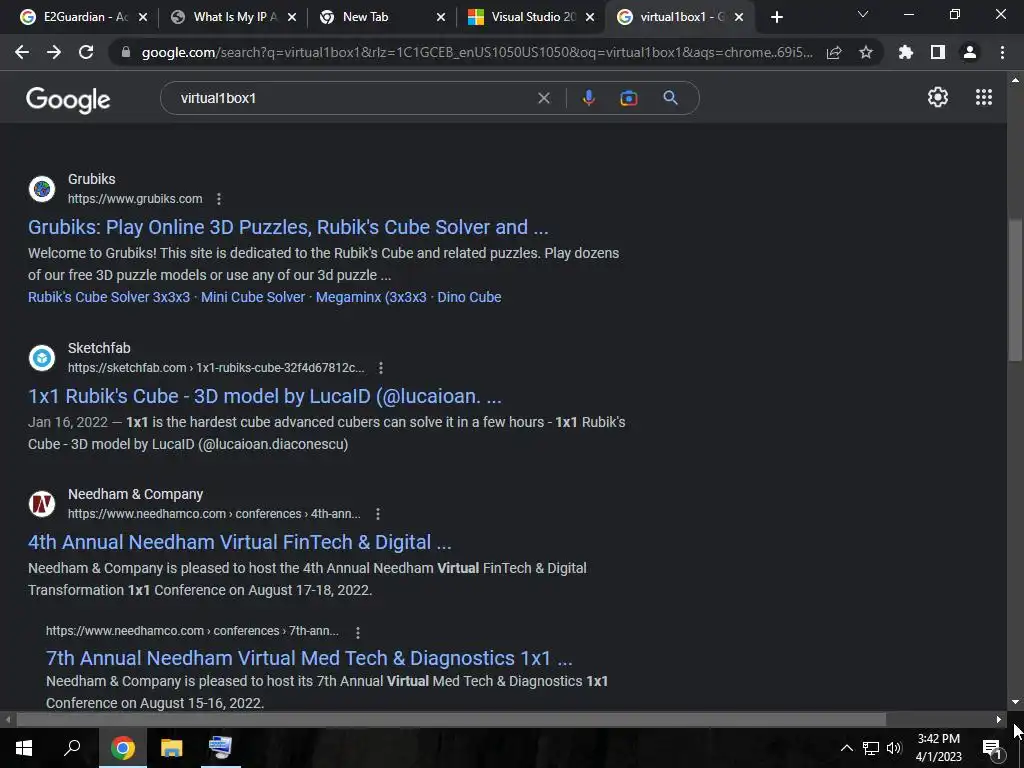Click Needham & Company favicon
The width and height of the screenshot is (1024, 768).
coord(42,504)
